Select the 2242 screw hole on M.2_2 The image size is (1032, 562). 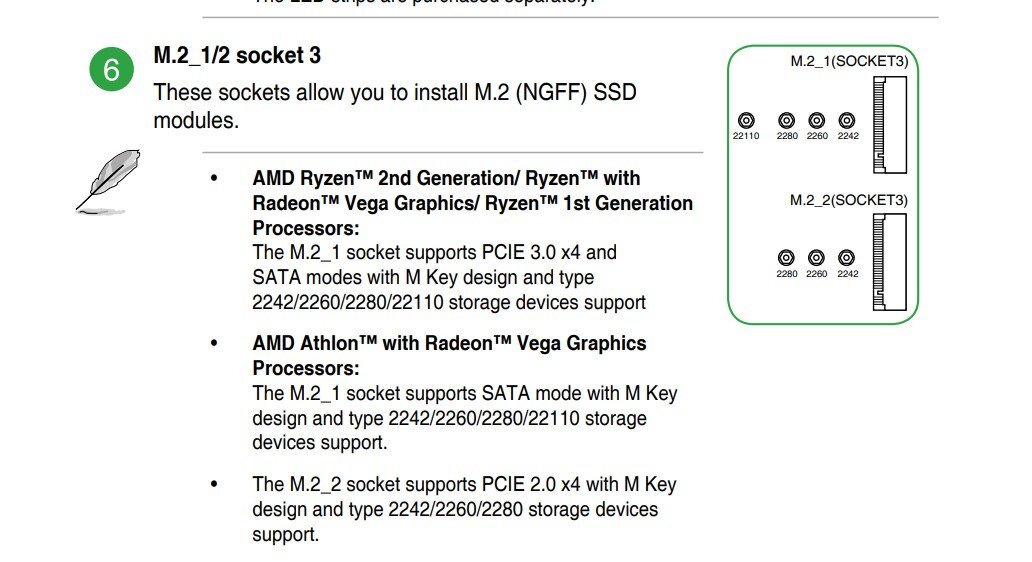click(x=846, y=257)
